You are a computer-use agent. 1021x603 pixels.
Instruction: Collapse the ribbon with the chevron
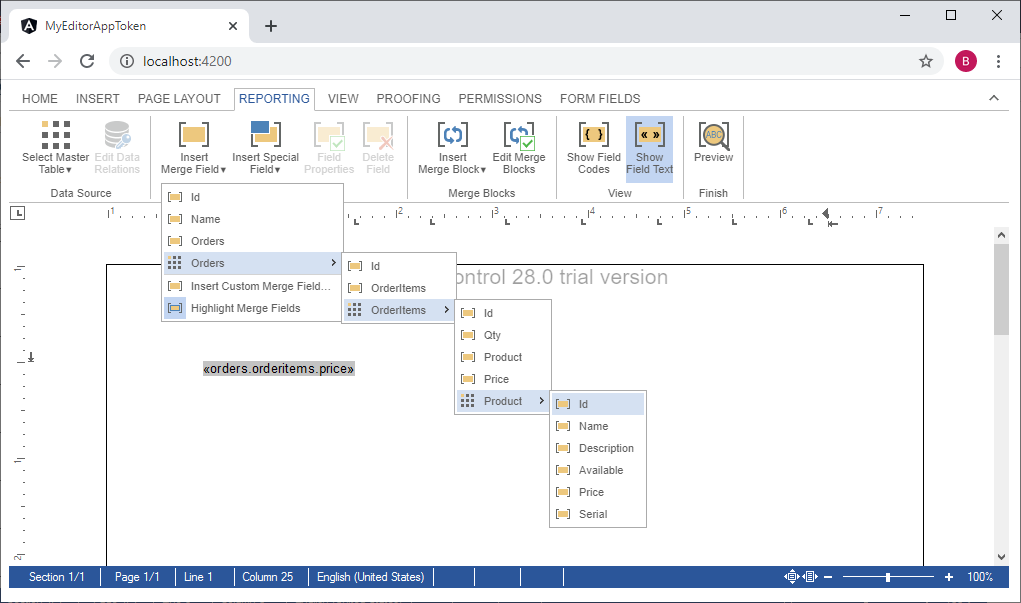click(994, 98)
